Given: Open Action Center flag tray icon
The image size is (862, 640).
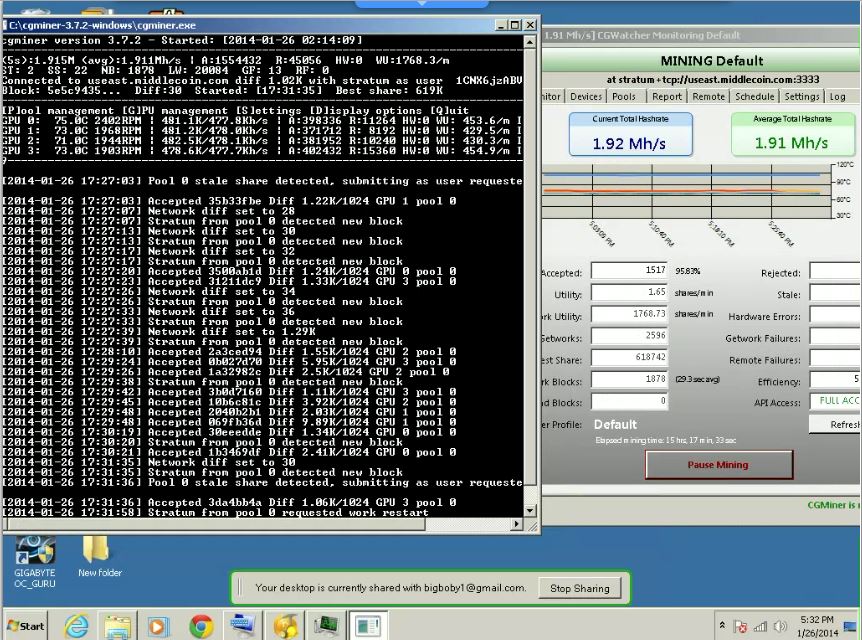Looking at the screenshot, I should click(x=741, y=626).
